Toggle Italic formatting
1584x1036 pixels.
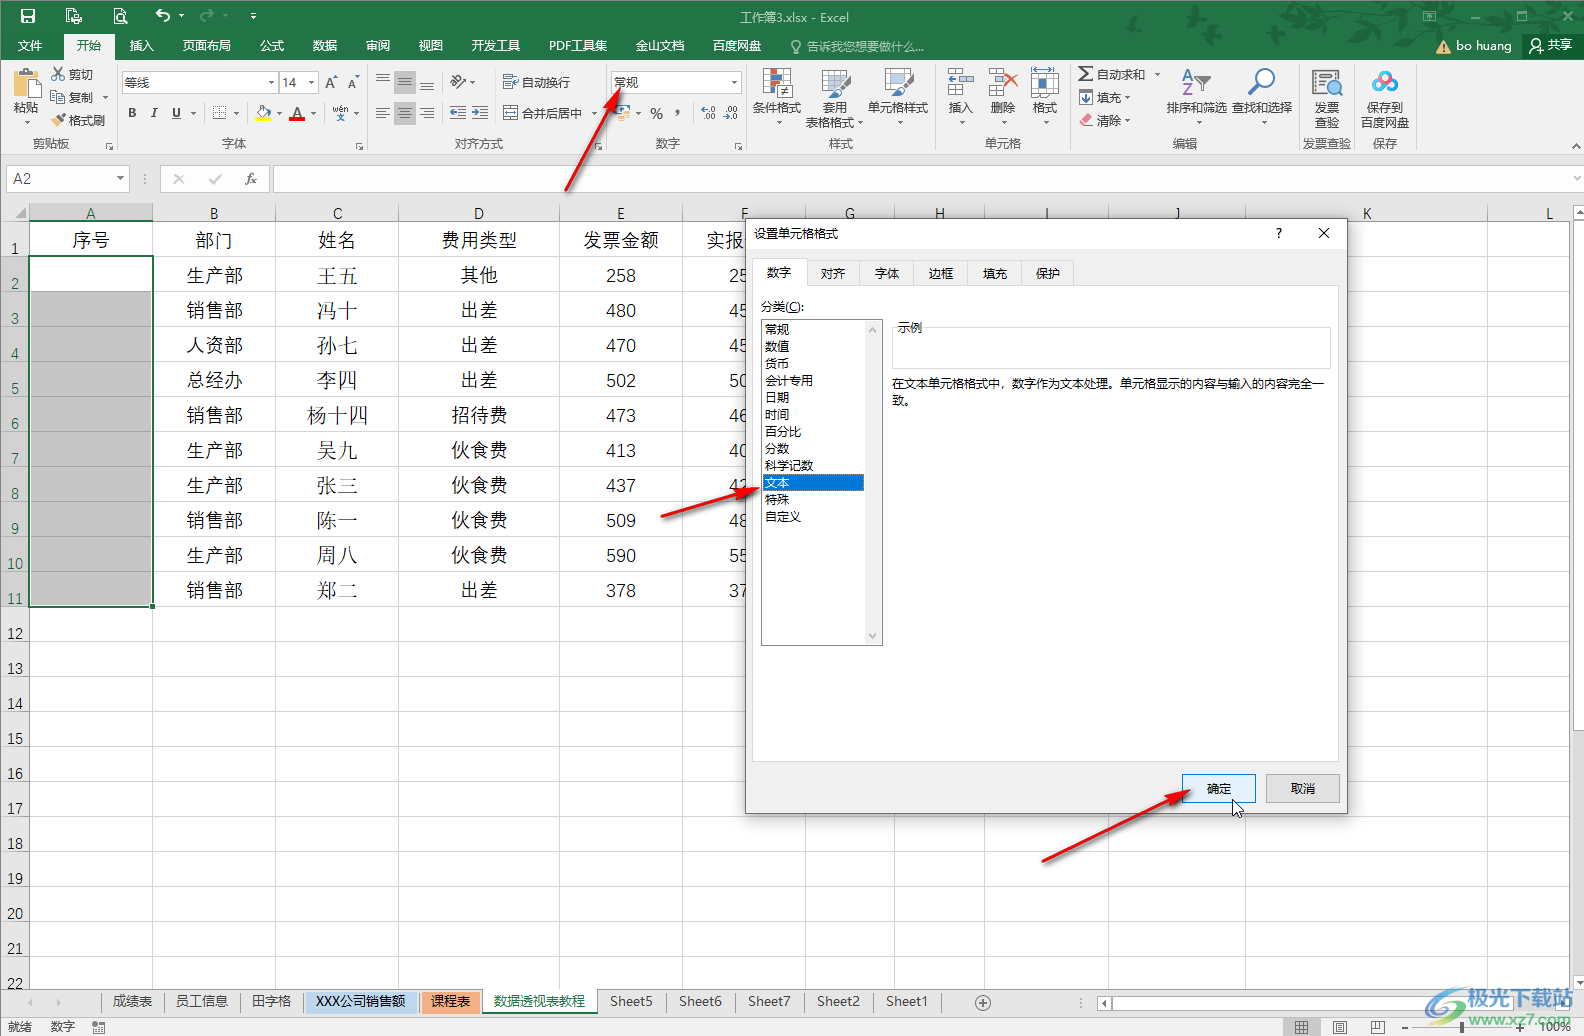(x=154, y=113)
